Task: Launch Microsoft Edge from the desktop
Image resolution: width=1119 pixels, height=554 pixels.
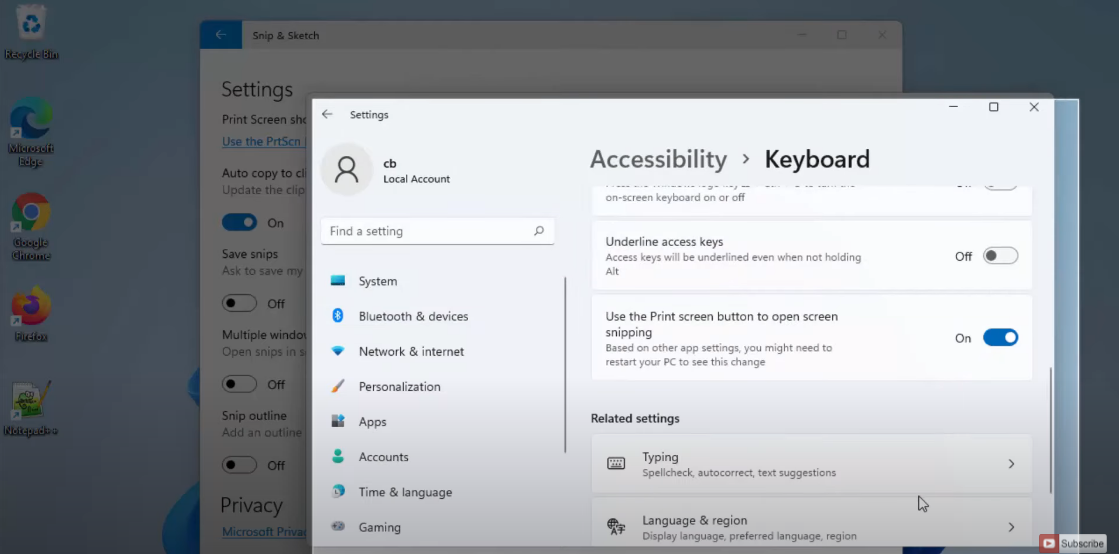Action: point(31,122)
